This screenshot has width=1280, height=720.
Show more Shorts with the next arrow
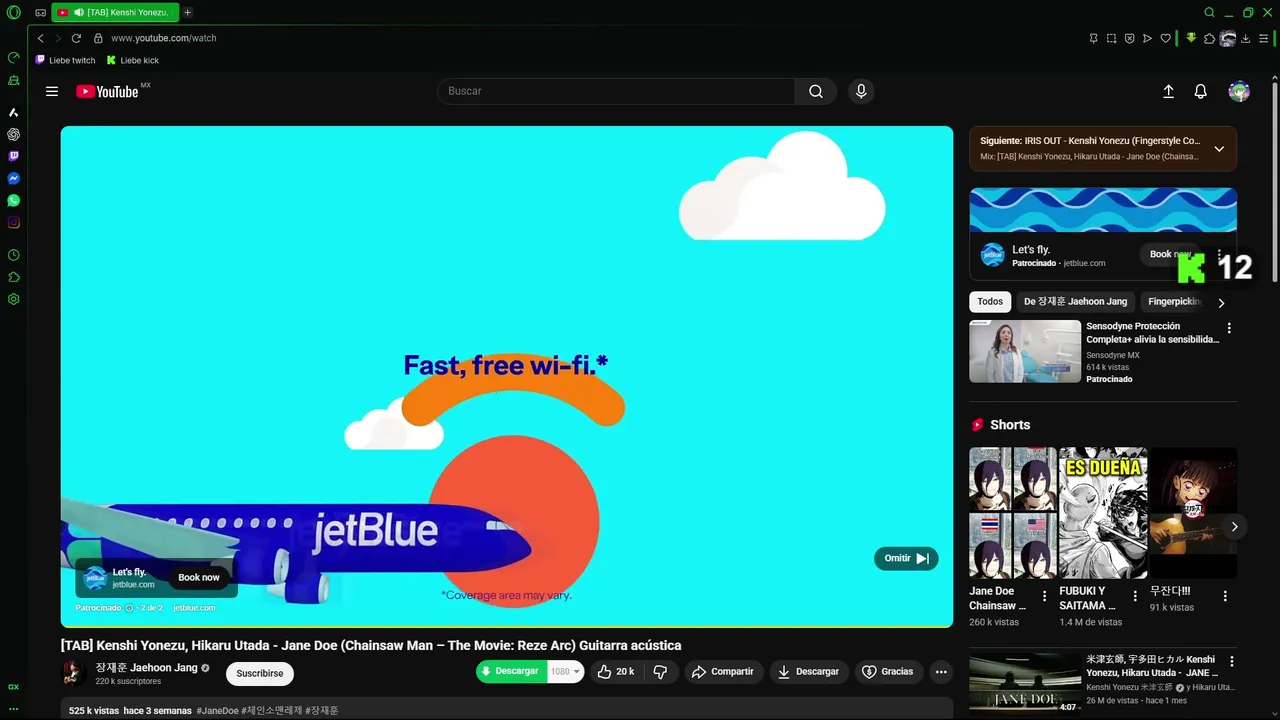point(1234,526)
